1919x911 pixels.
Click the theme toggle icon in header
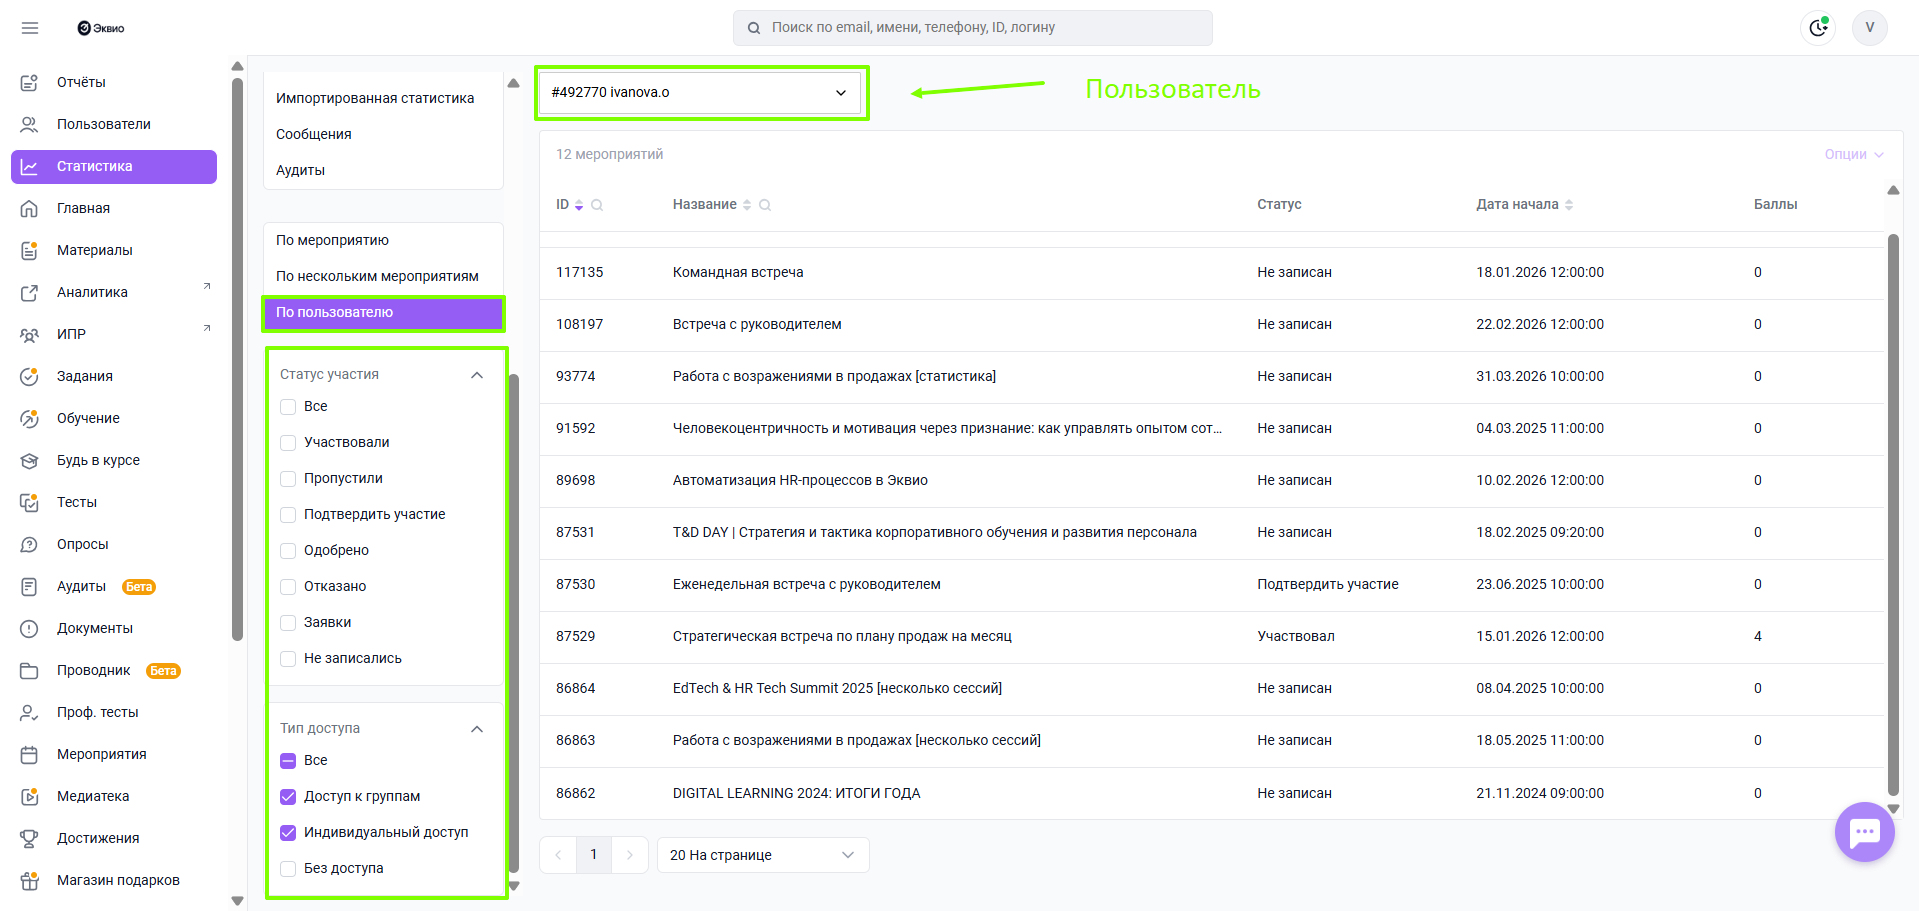tap(1818, 28)
